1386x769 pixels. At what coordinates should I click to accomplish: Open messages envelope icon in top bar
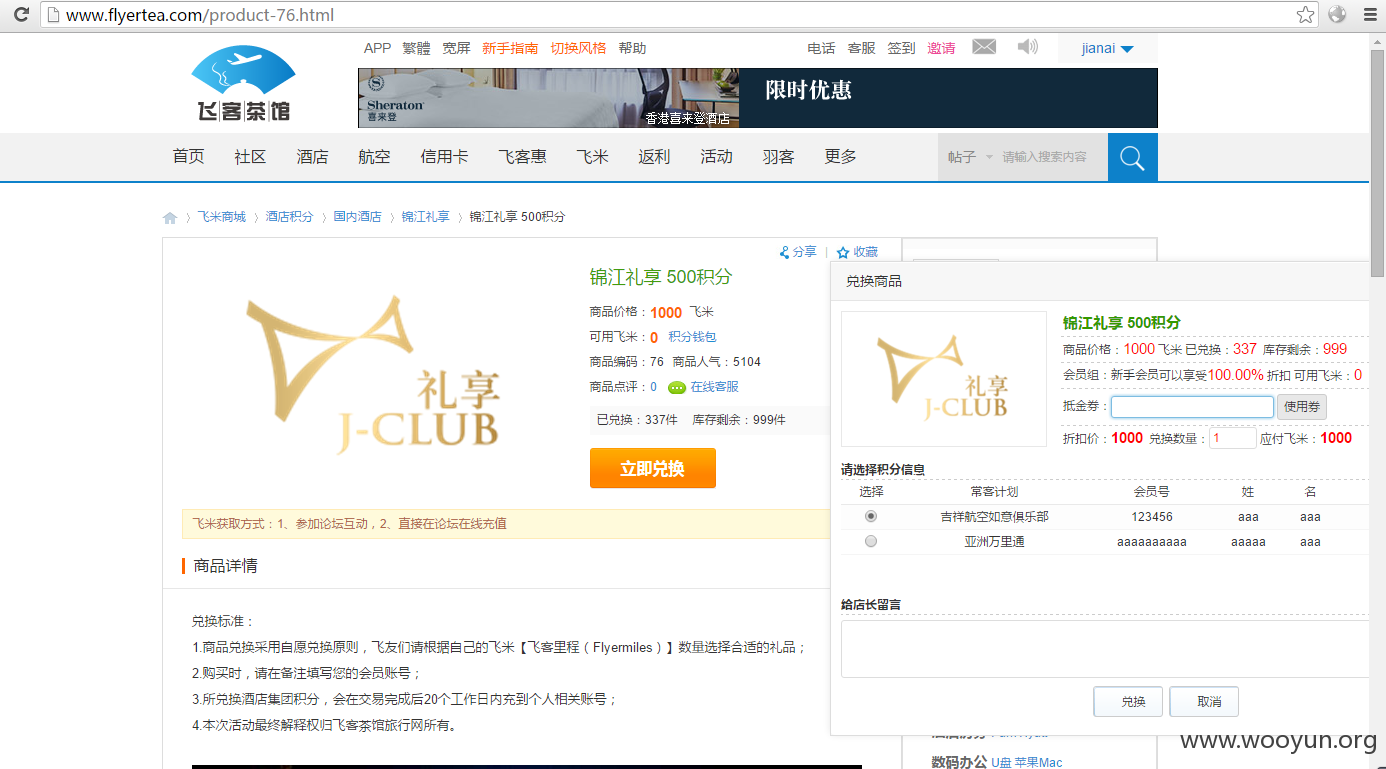(984, 47)
